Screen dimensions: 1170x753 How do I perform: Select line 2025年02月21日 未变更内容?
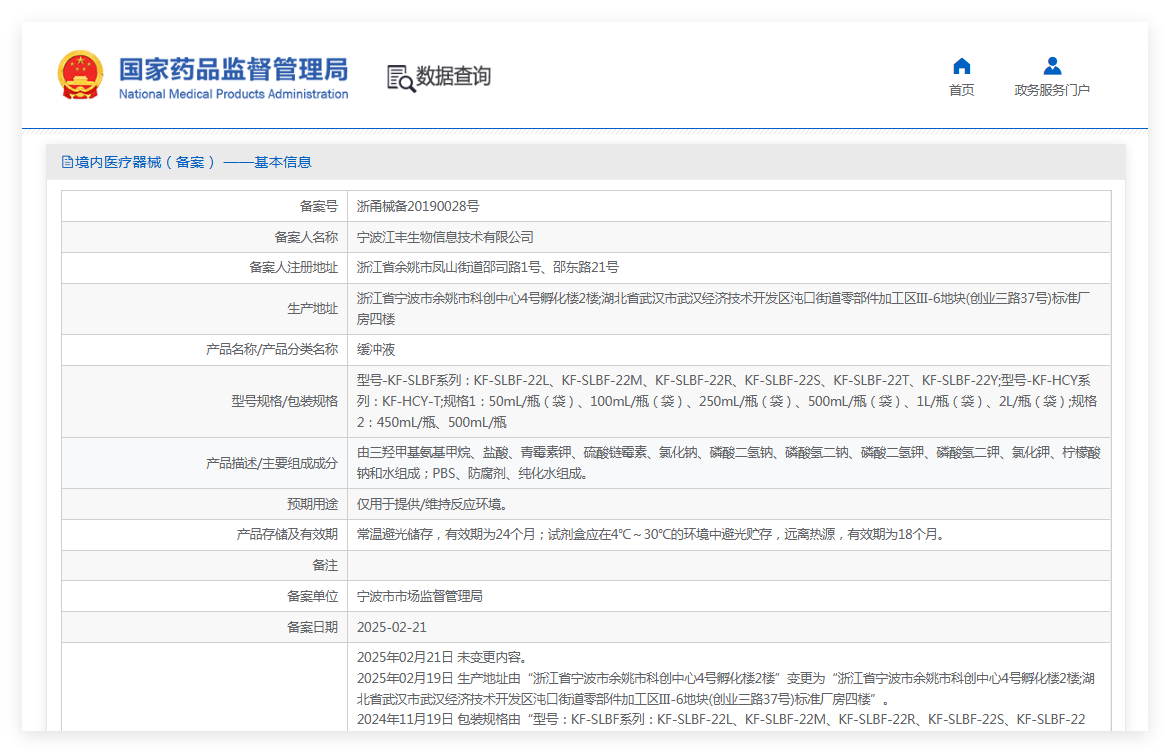443,657
